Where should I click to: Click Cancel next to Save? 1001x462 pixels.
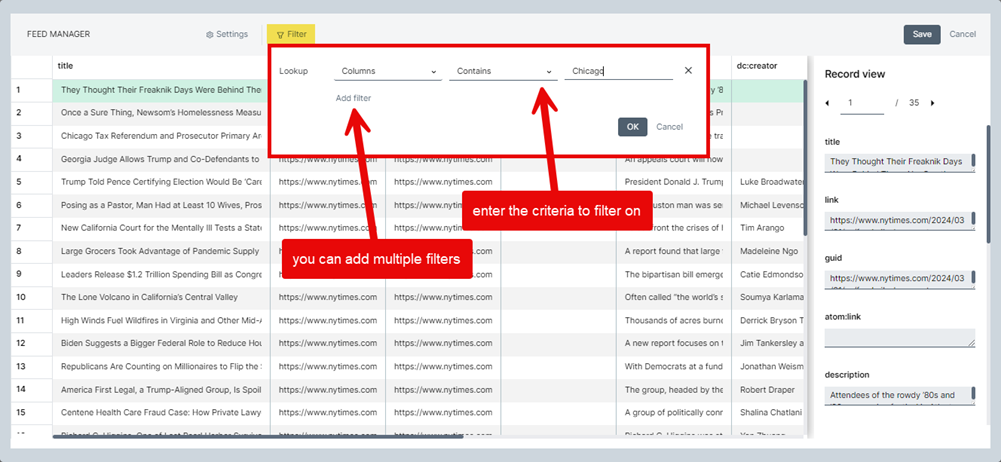pos(963,34)
